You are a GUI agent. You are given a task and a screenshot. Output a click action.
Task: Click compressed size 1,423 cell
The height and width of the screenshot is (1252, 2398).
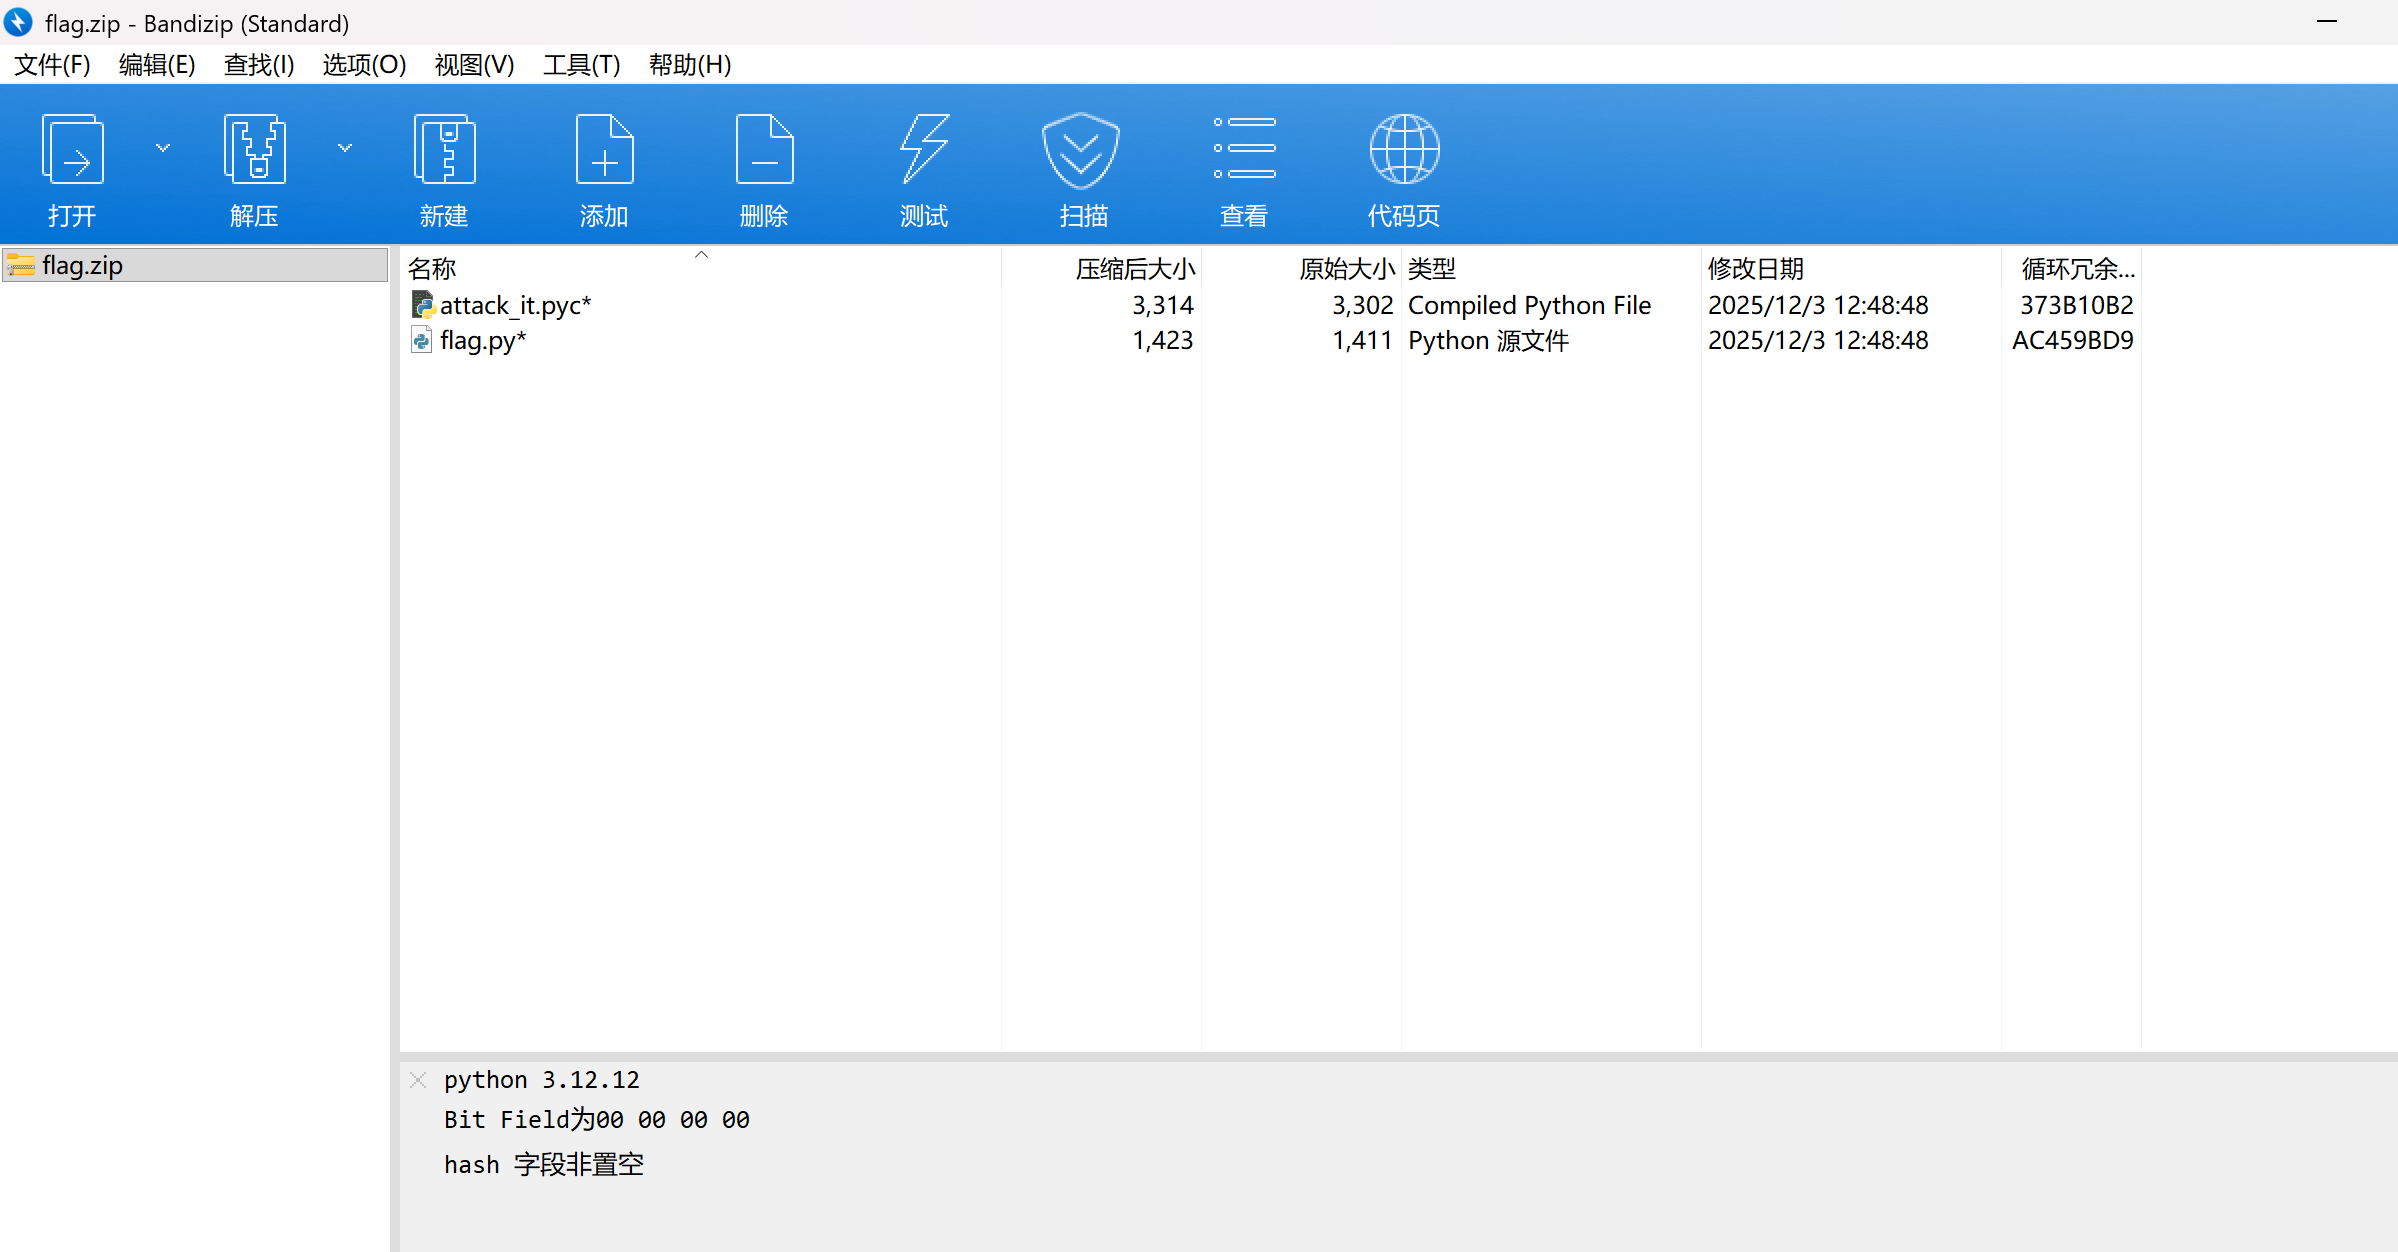1163,340
